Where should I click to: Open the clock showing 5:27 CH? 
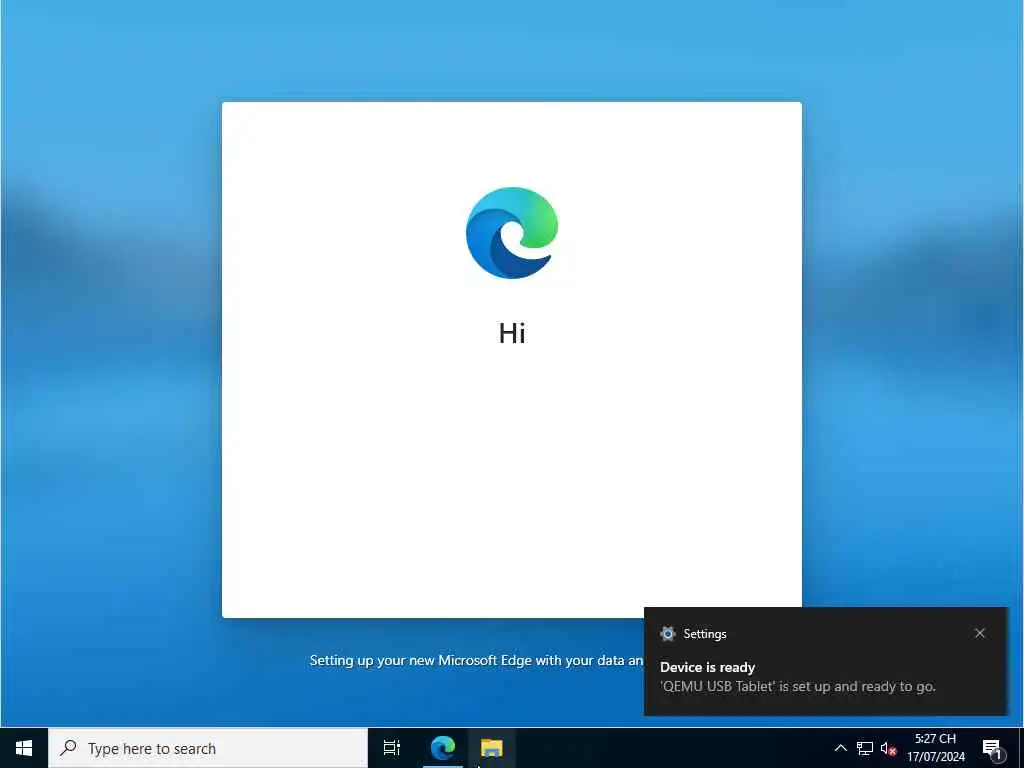tap(935, 748)
